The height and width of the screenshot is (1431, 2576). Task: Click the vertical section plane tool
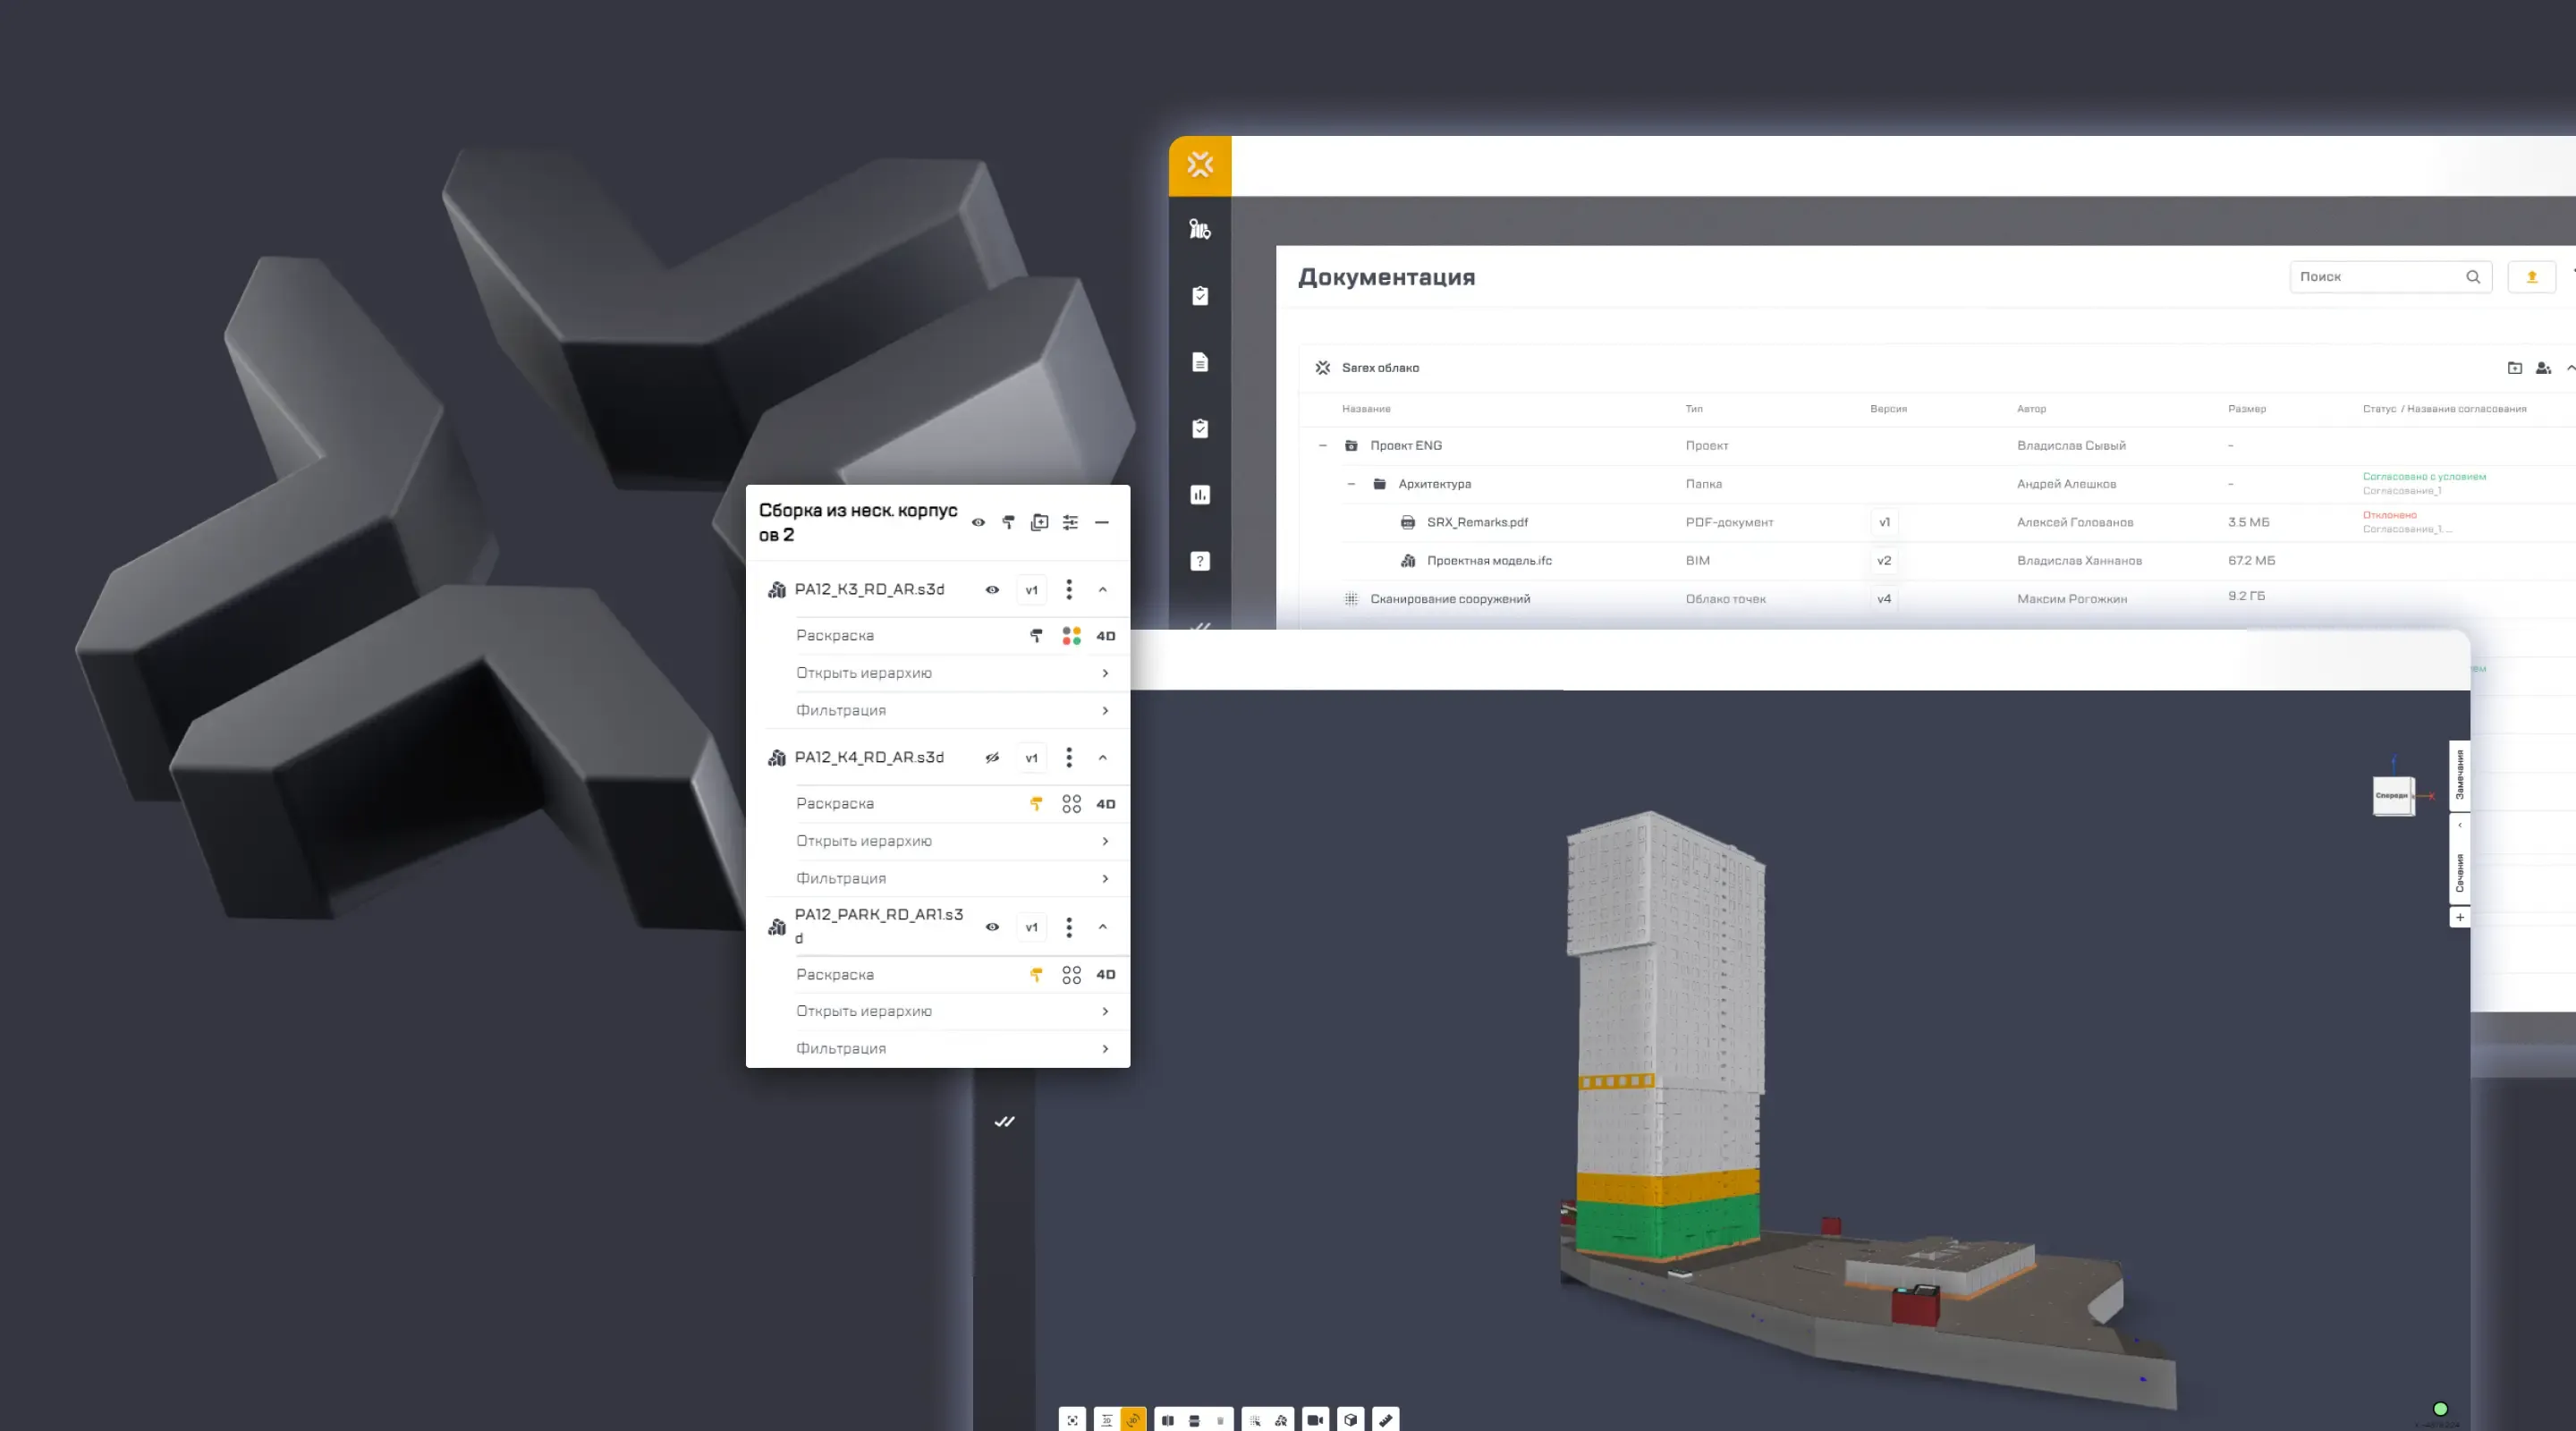[x=1168, y=1420]
